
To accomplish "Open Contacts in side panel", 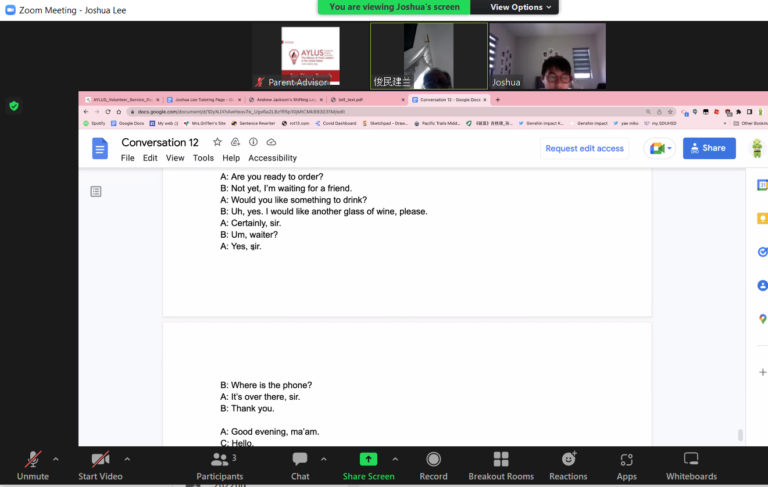I will tap(762, 285).
